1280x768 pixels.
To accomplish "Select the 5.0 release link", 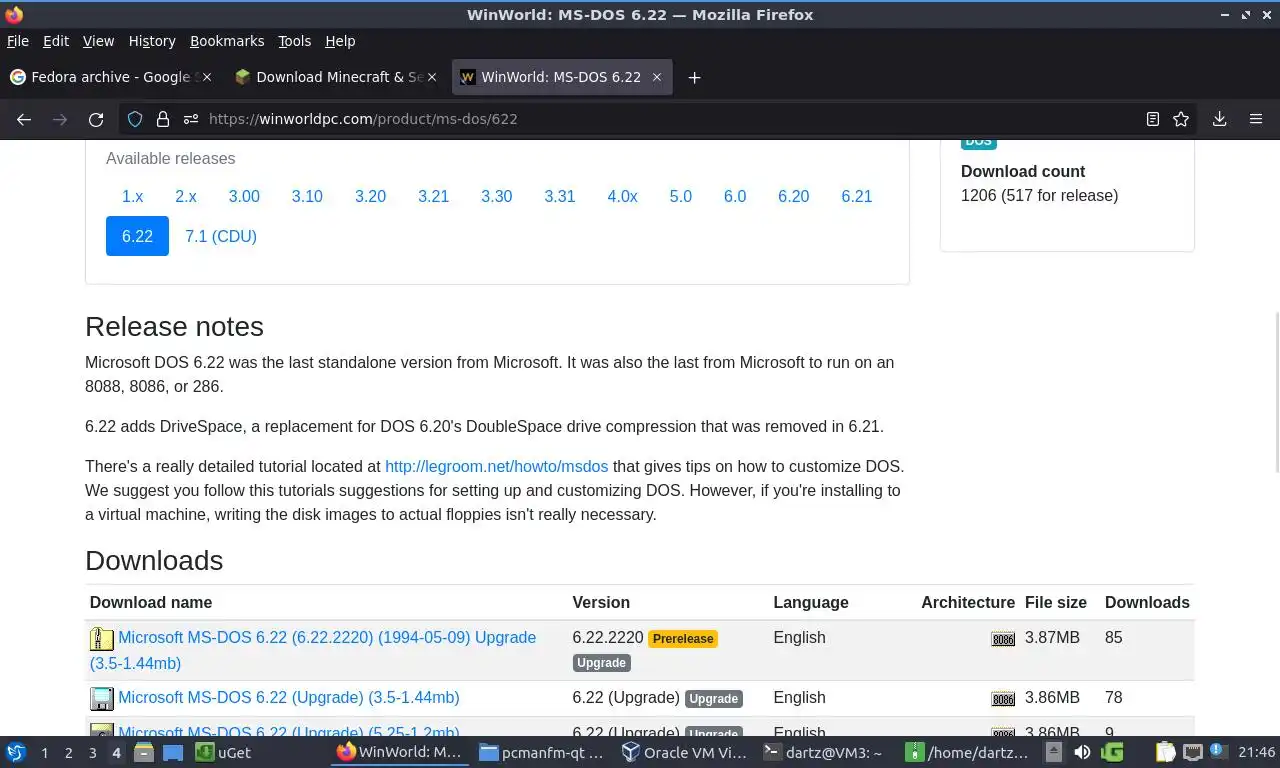I will tap(681, 196).
